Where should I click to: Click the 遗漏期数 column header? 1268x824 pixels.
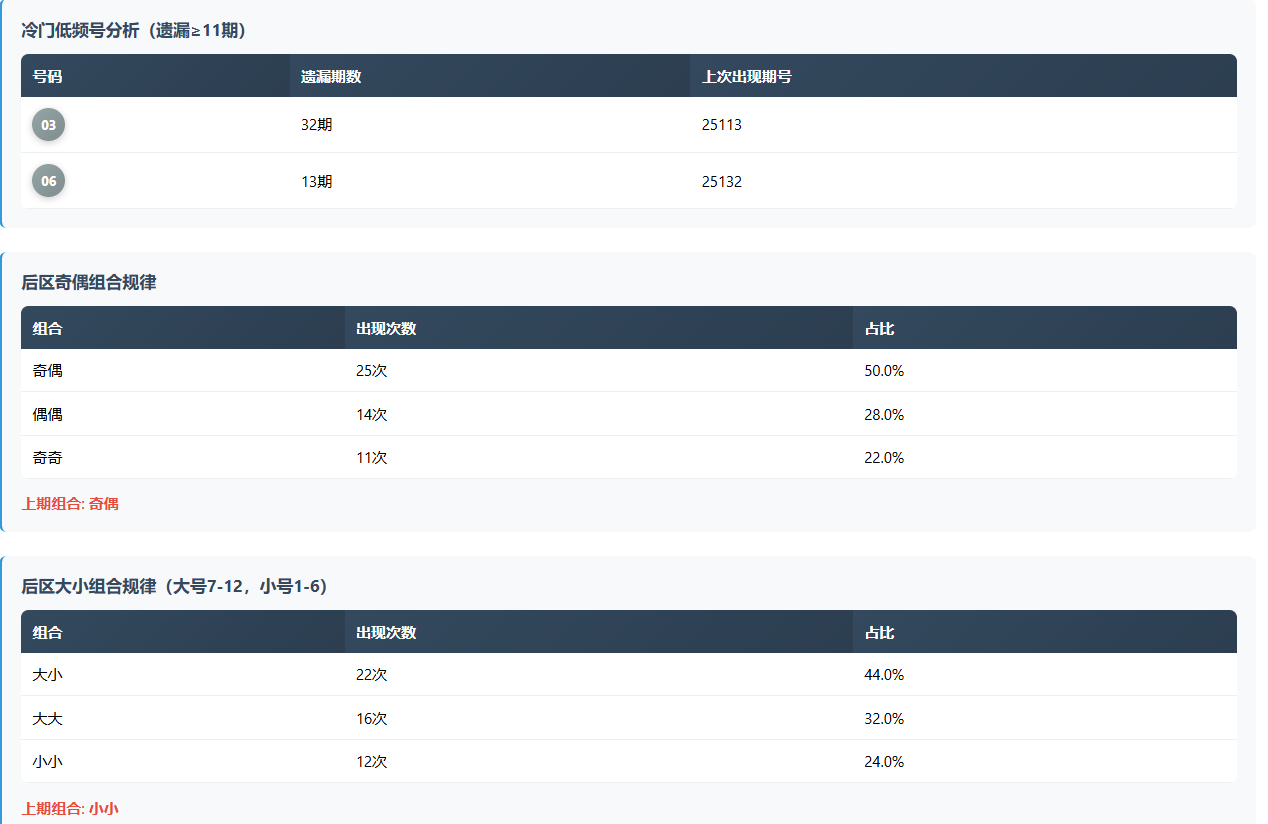[x=331, y=76]
